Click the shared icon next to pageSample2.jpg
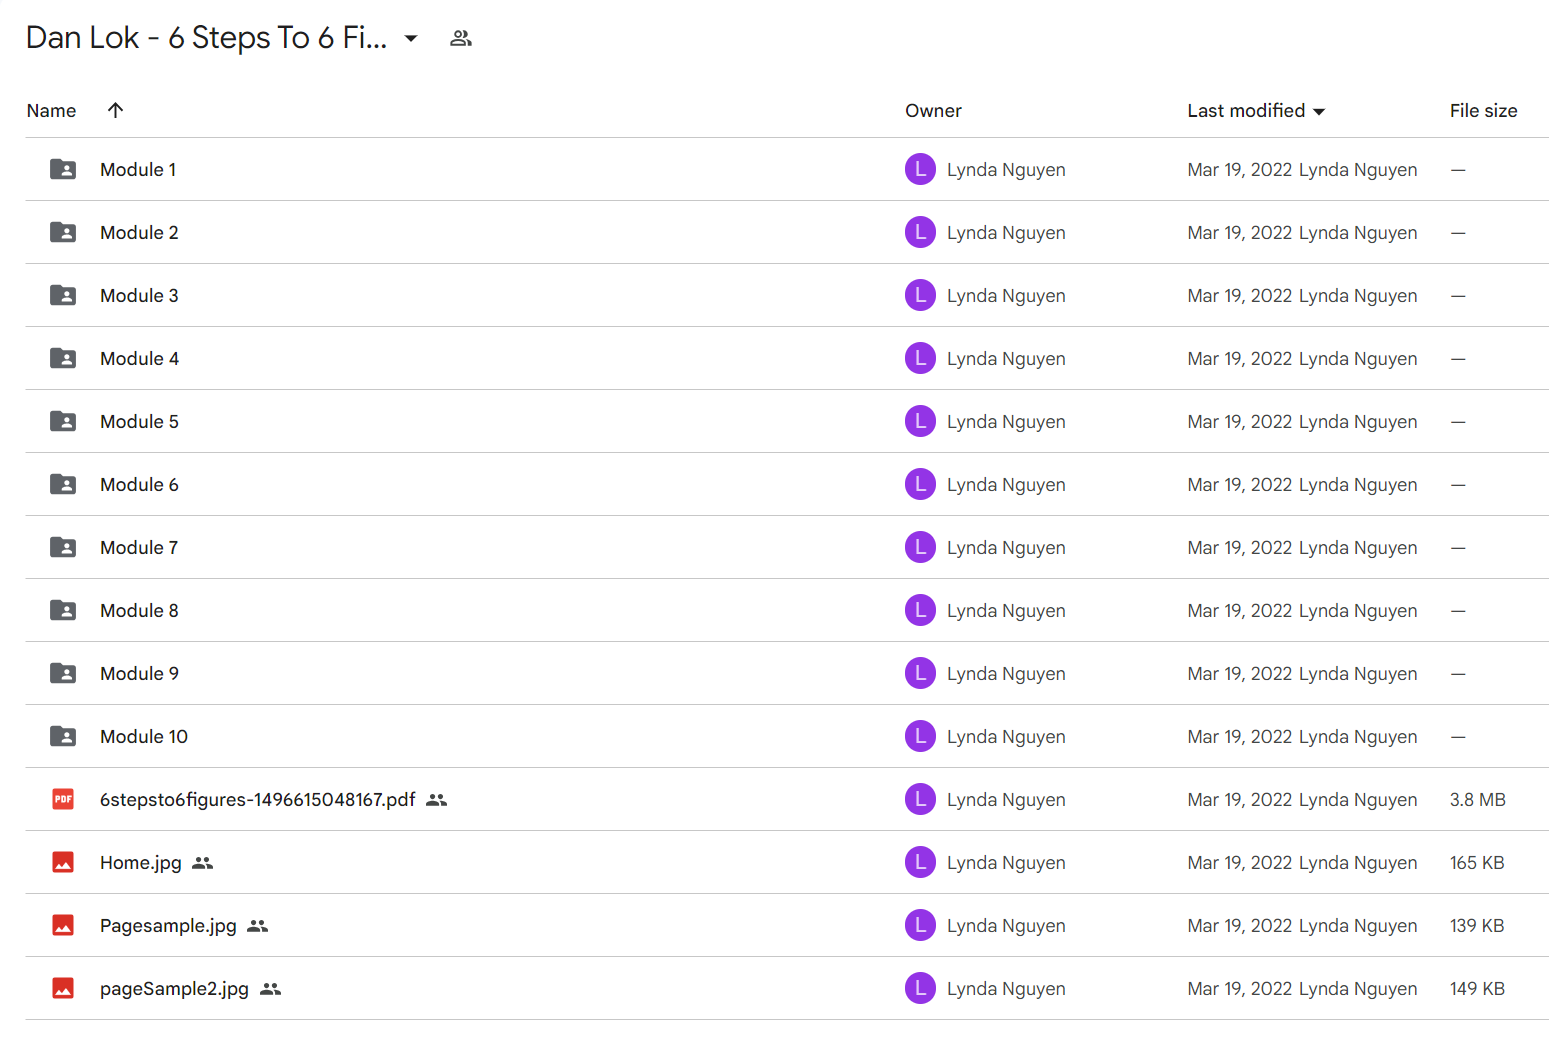This screenshot has height=1040, width=1549. click(x=270, y=989)
